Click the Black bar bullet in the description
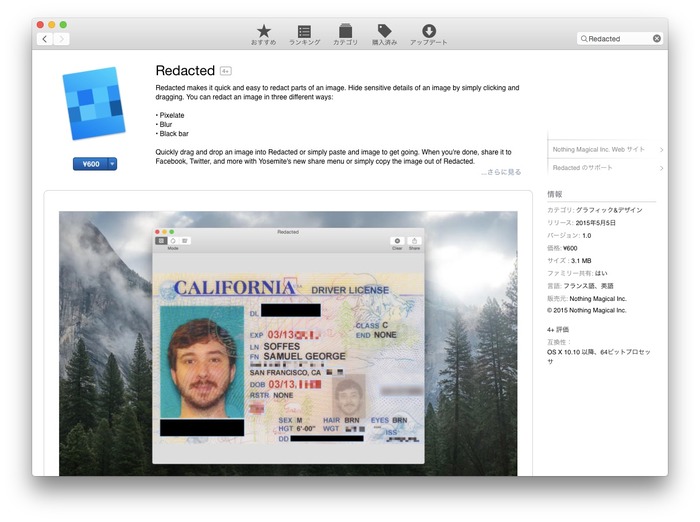 coord(172,134)
